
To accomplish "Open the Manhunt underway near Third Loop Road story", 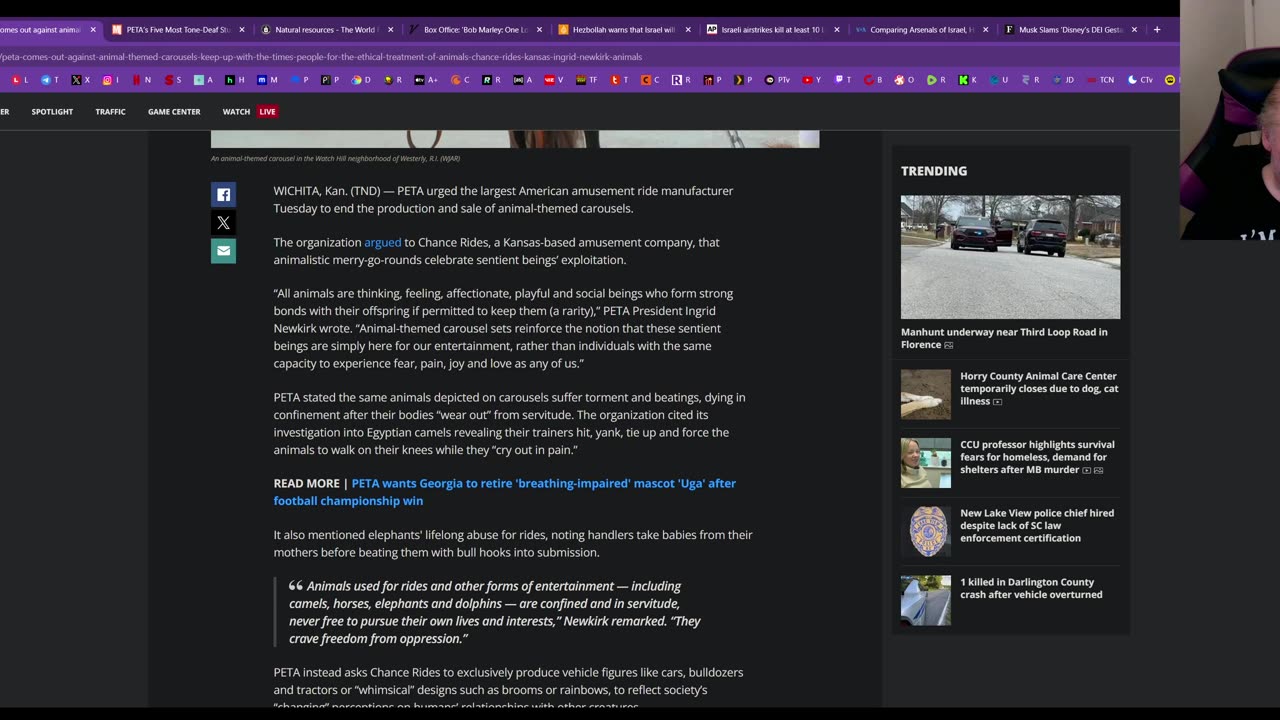I will point(1004,338).
